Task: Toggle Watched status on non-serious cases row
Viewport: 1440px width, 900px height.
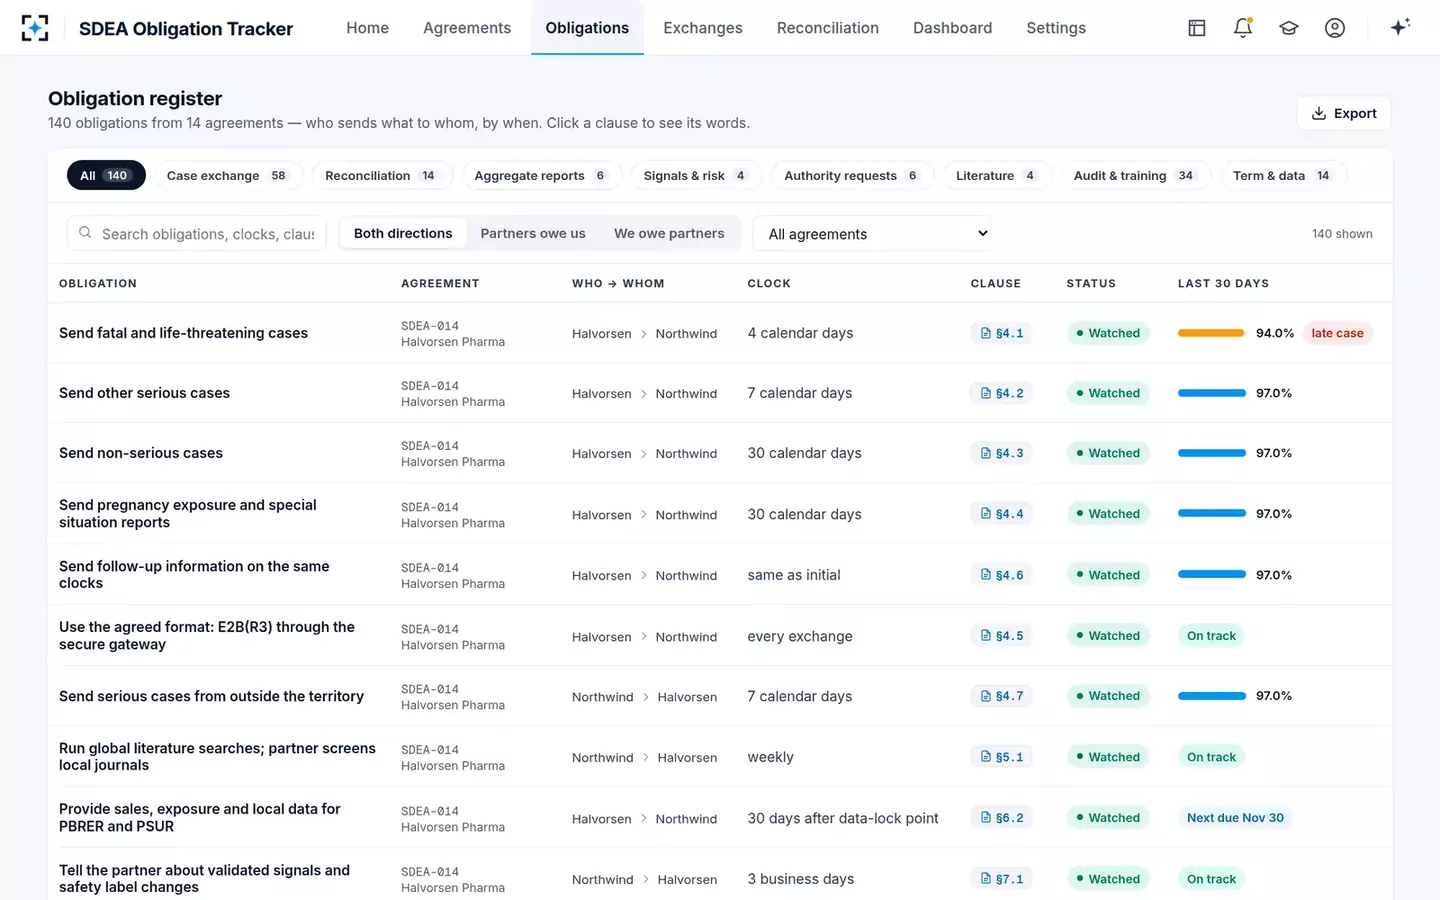Action: [1108, 453]
